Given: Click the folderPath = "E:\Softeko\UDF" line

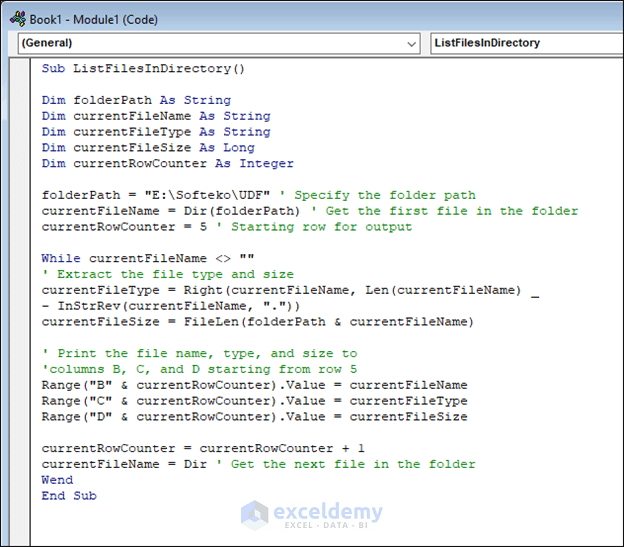Looking at the screenshot, I should pyautogui.click(x=259, y=195).
